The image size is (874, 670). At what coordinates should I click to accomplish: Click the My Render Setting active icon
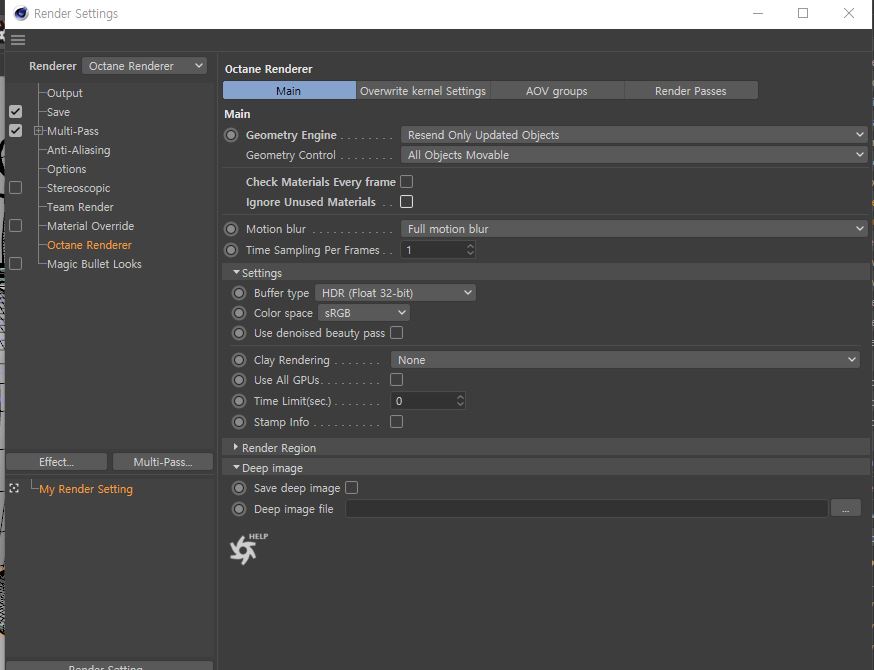[x=14, y=488]
